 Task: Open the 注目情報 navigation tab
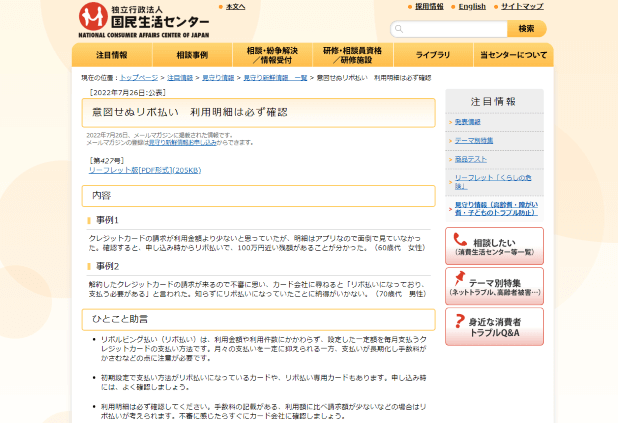[x=112, y=55]
